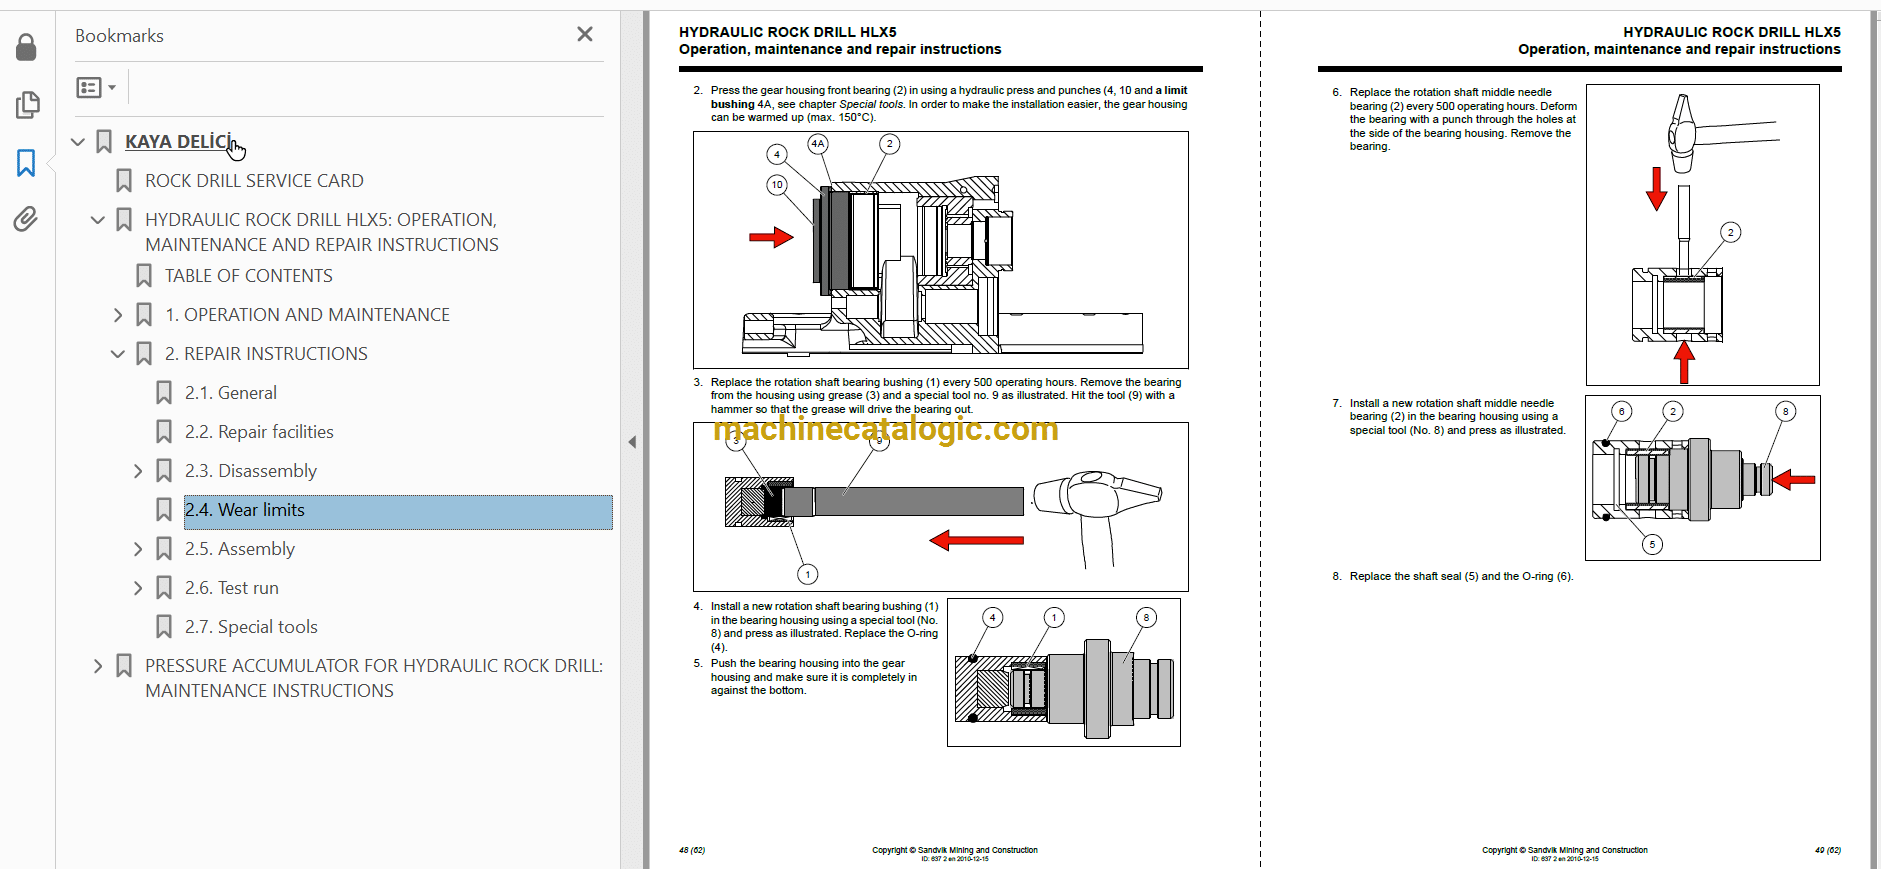
Task: Click the bearing bushing removal hammer diagram
Action: click(941, 507)
